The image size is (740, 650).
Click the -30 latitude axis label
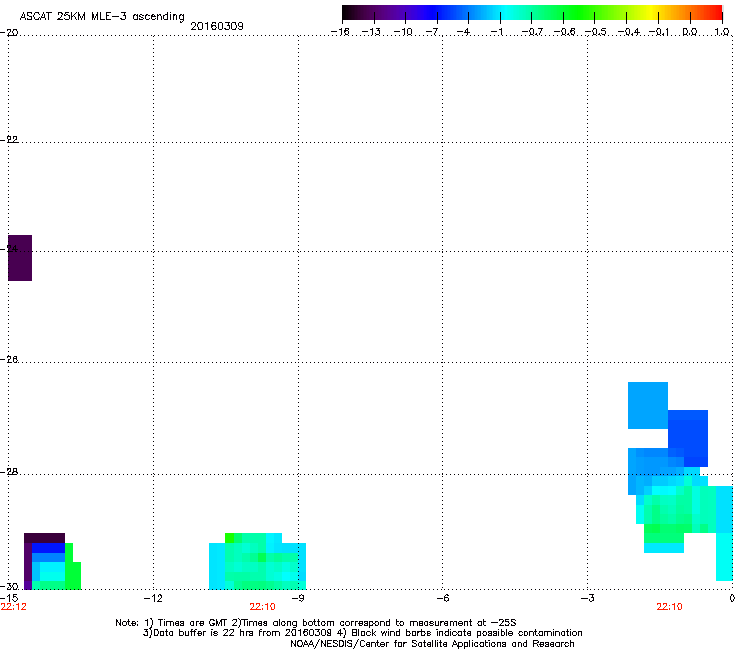pos(9,586)
